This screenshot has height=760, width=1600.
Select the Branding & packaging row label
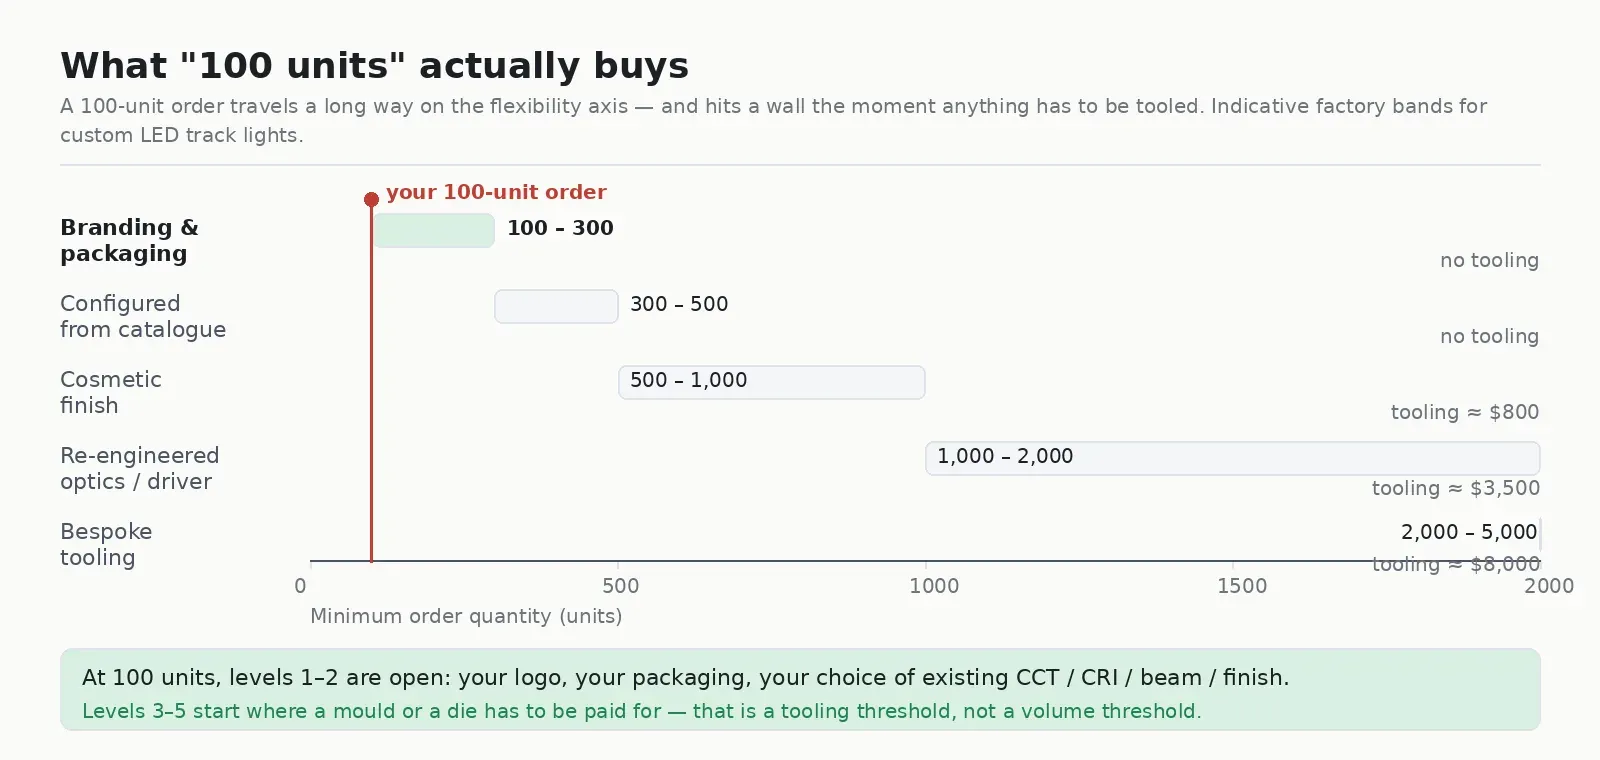coord(129,240)
